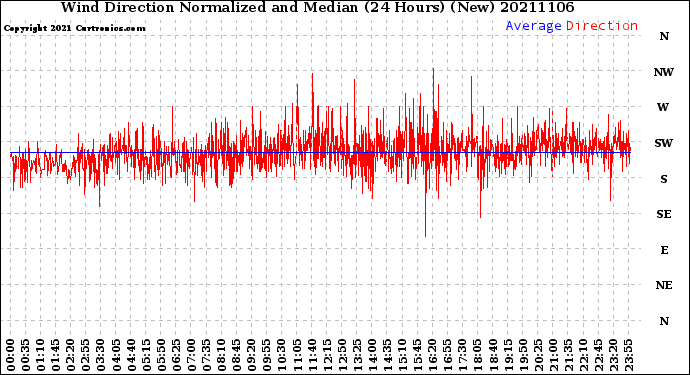The height and width of the screenshot is (375, 690).
Task: Click the 22:45 time axis label
Action: (x=598, y=355)
